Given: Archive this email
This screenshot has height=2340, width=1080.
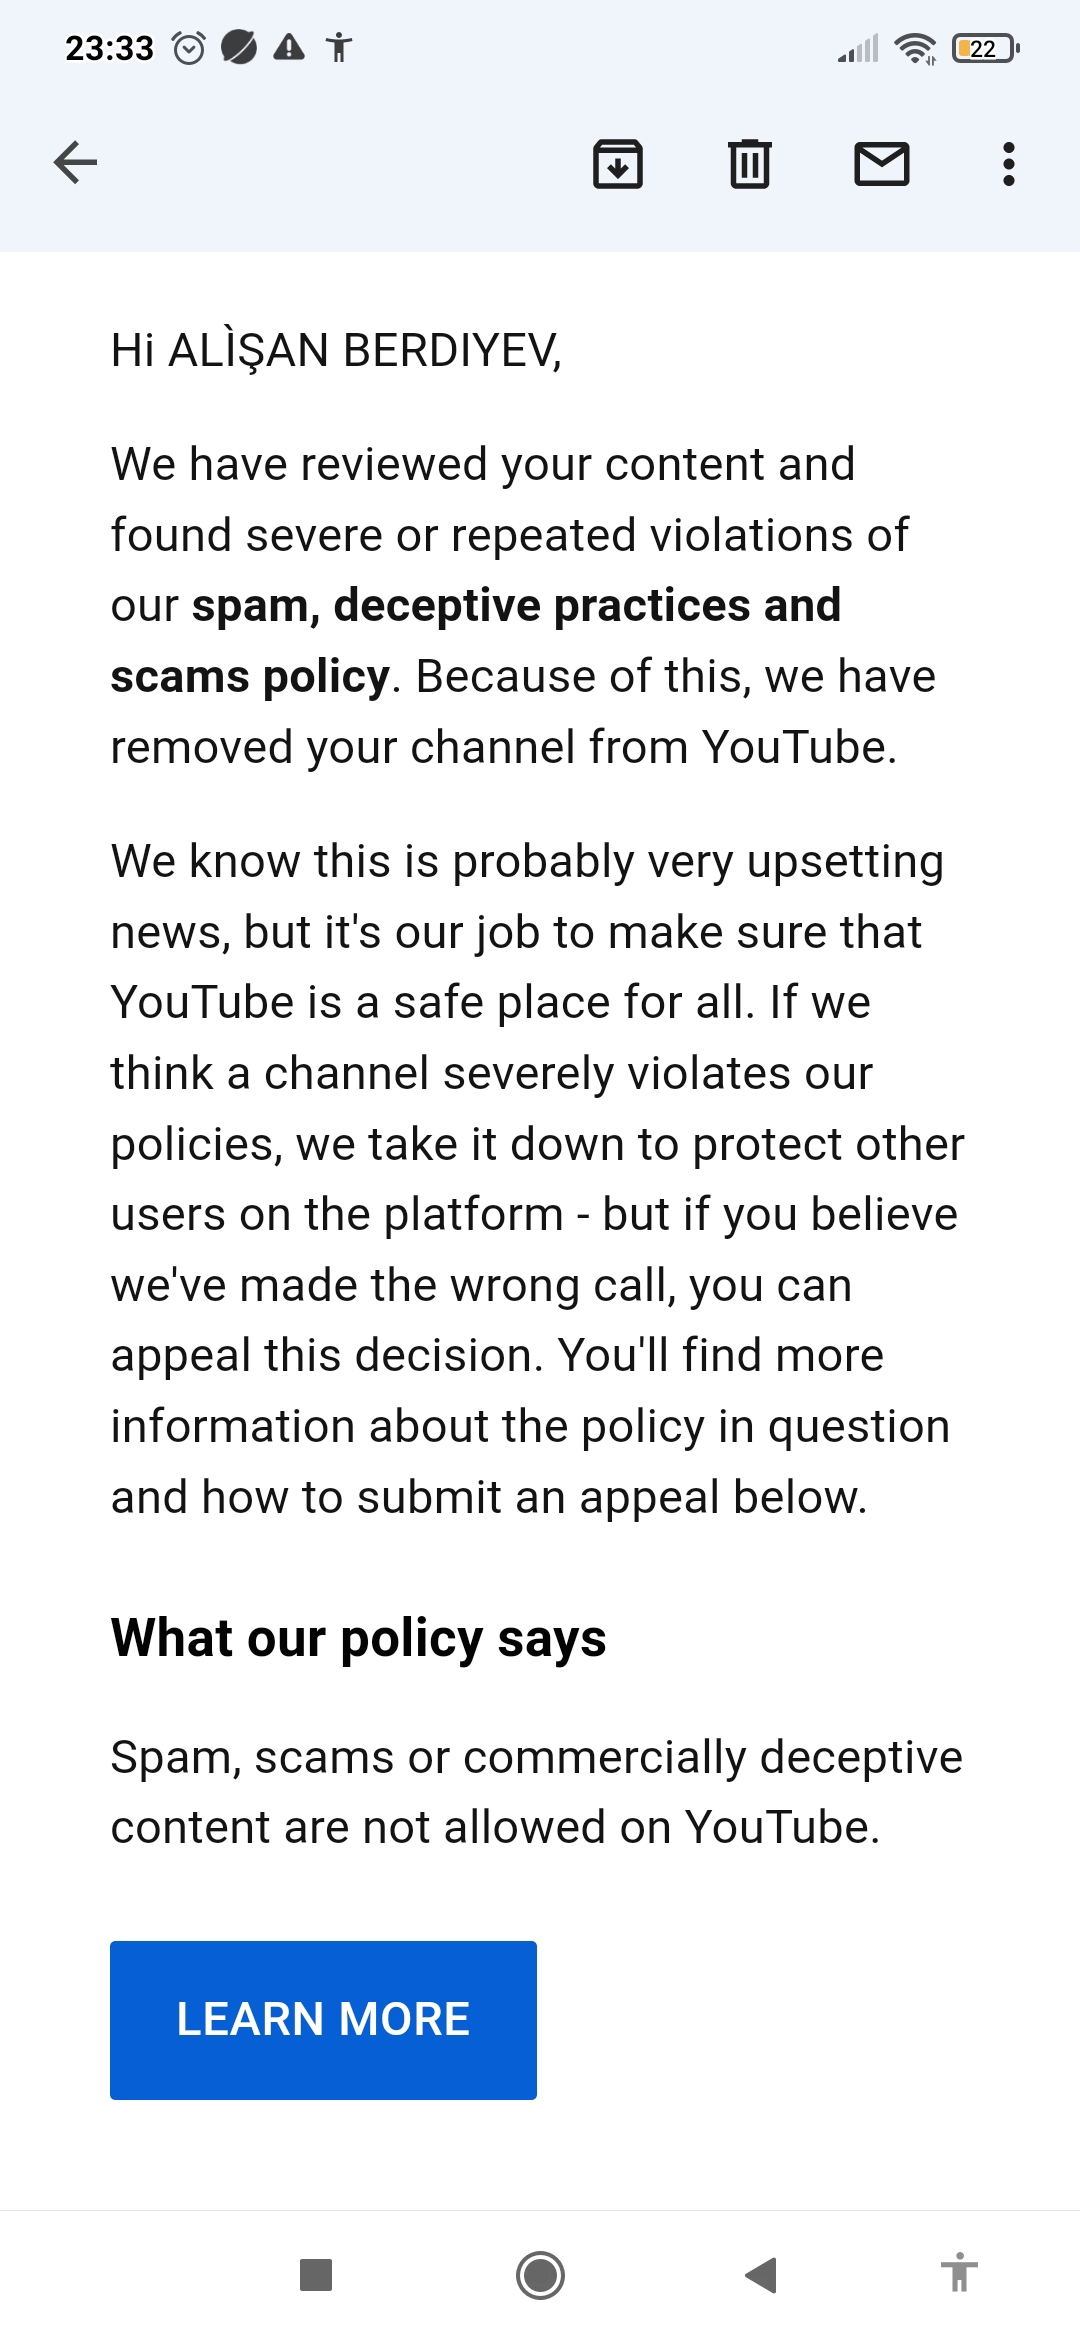Looking at the screenshot, I should [x=618, y=164].
